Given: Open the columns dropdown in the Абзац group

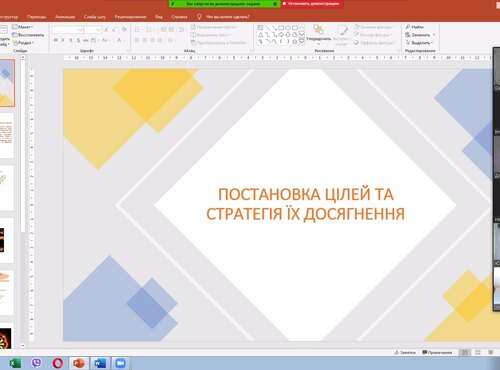Looking at the screenshot, I should pos(172,40).
